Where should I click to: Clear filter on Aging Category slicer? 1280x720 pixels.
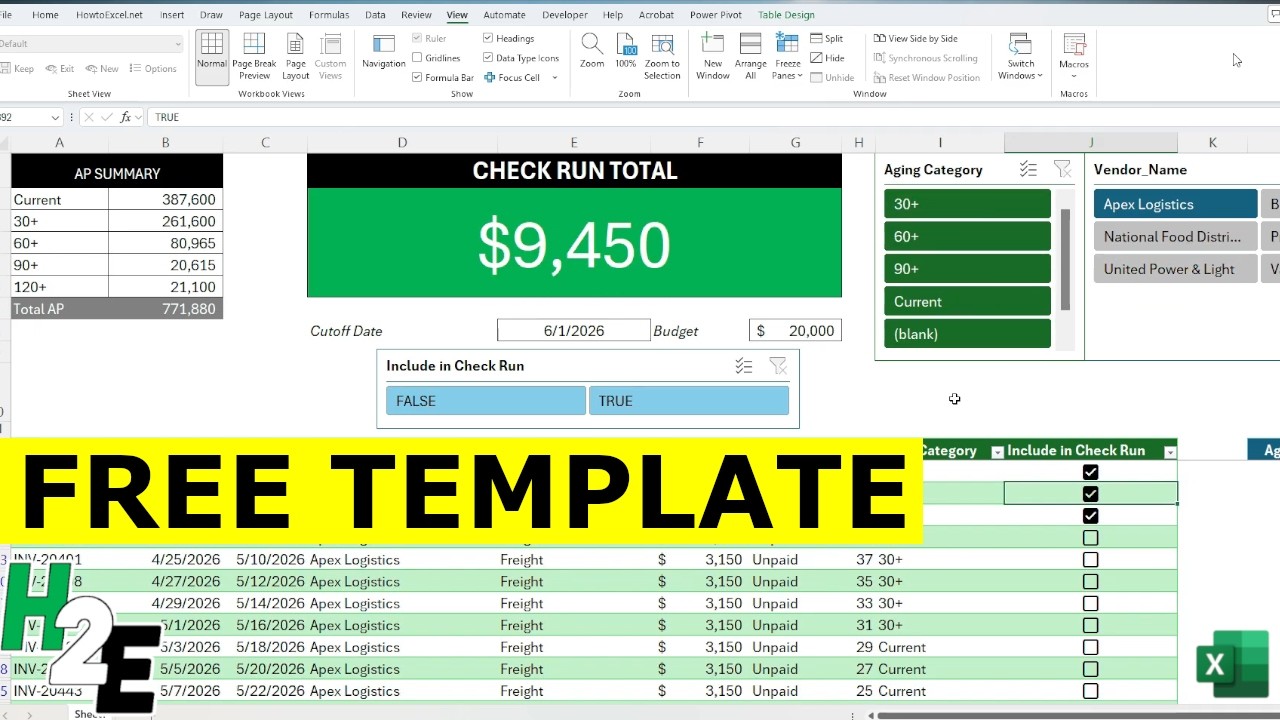pyautogui.click(x=1062, y=170)
